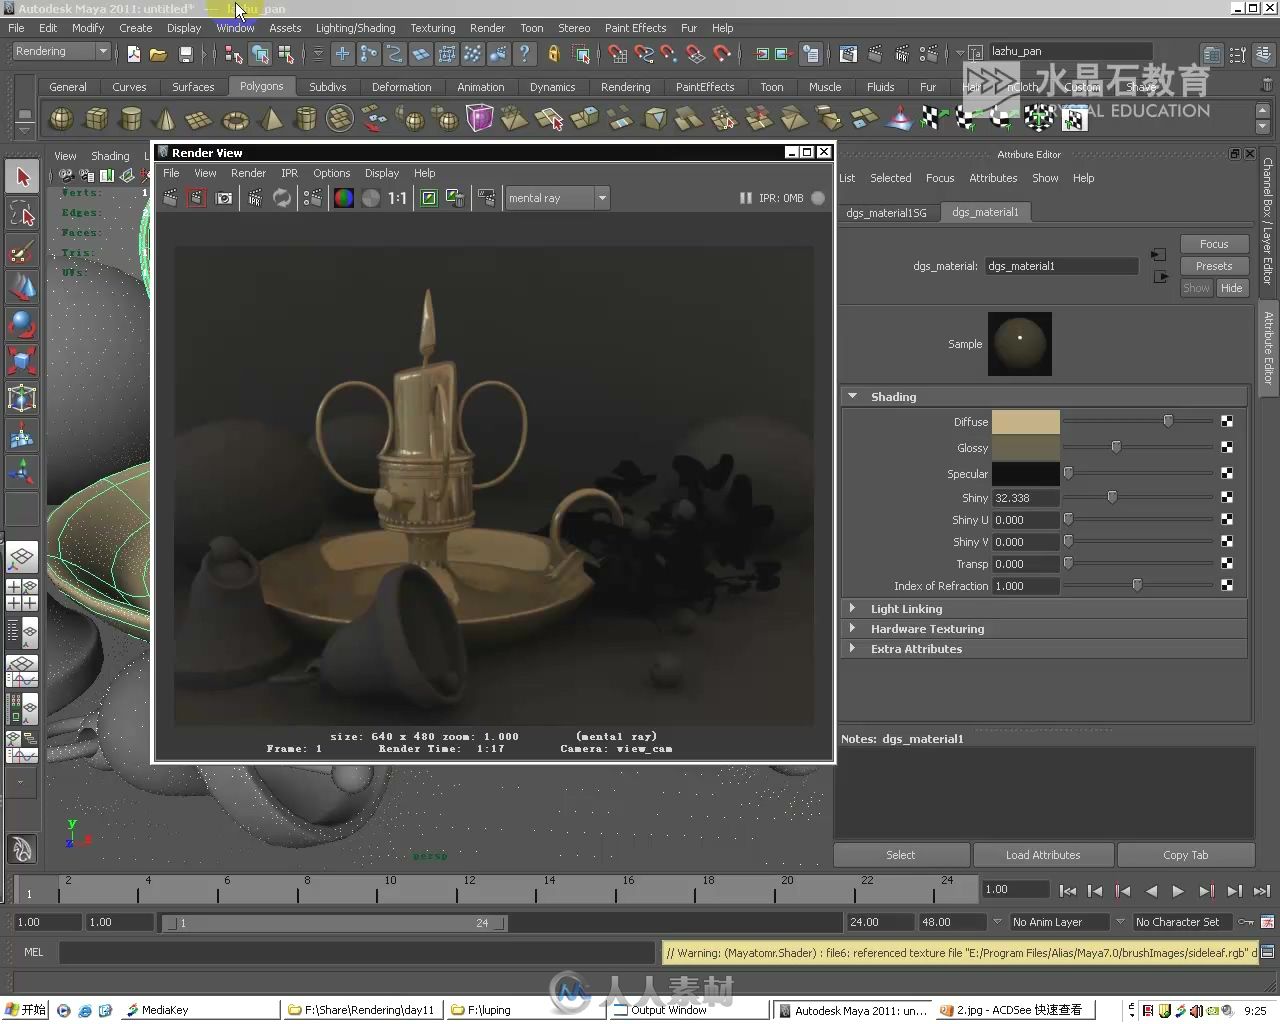Screen dimensions: 1280x1024
Task: Open the Paint Effects menu
Action: pyautogui.click(x=635, y=28)
